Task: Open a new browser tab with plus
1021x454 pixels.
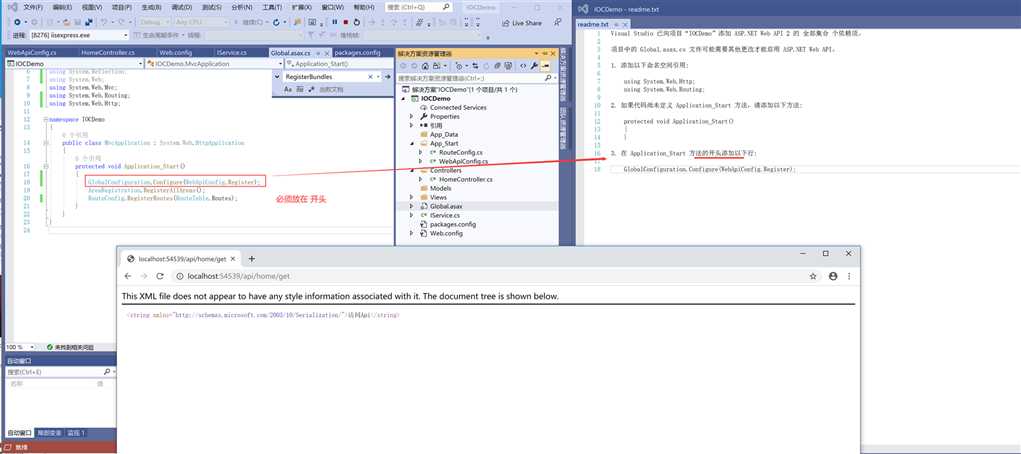Action: [x=252, y=259]
